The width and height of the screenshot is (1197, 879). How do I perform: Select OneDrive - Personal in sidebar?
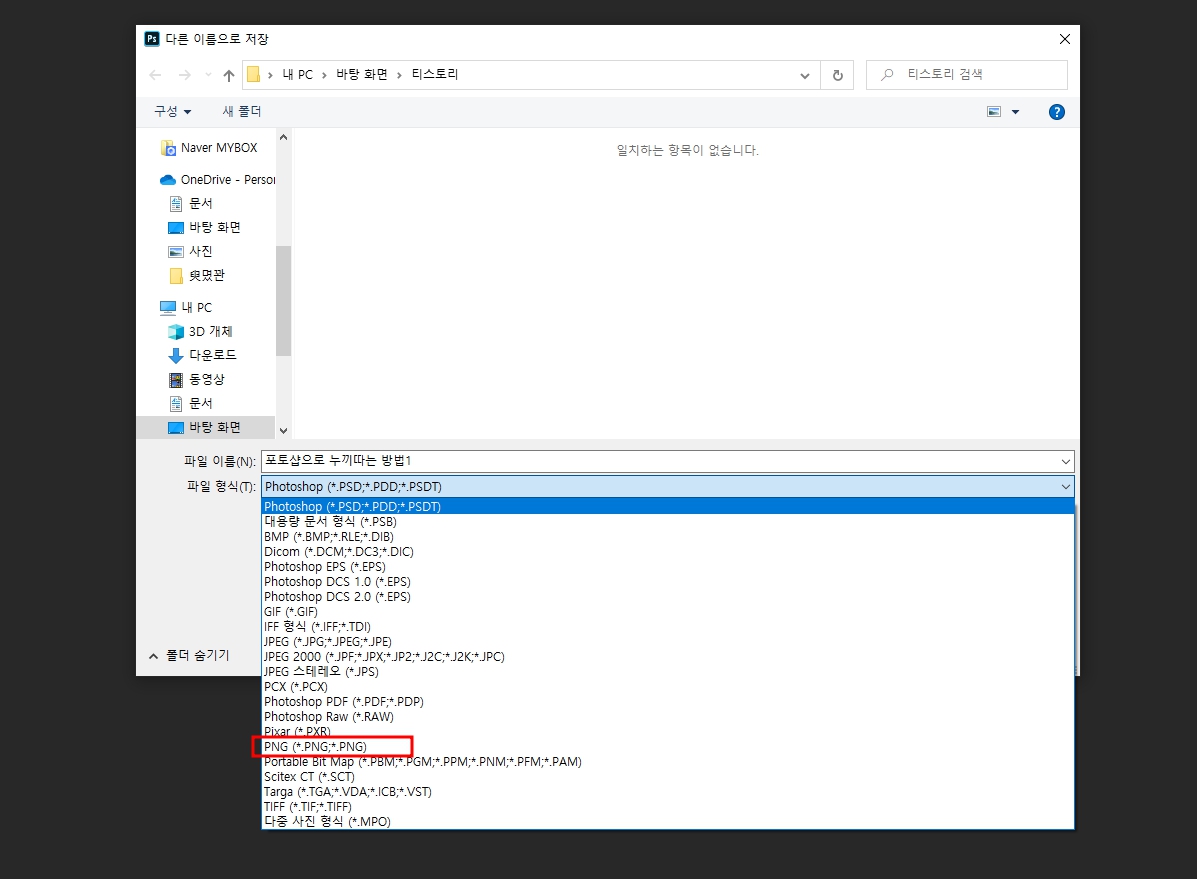click(x=218, y=179)
